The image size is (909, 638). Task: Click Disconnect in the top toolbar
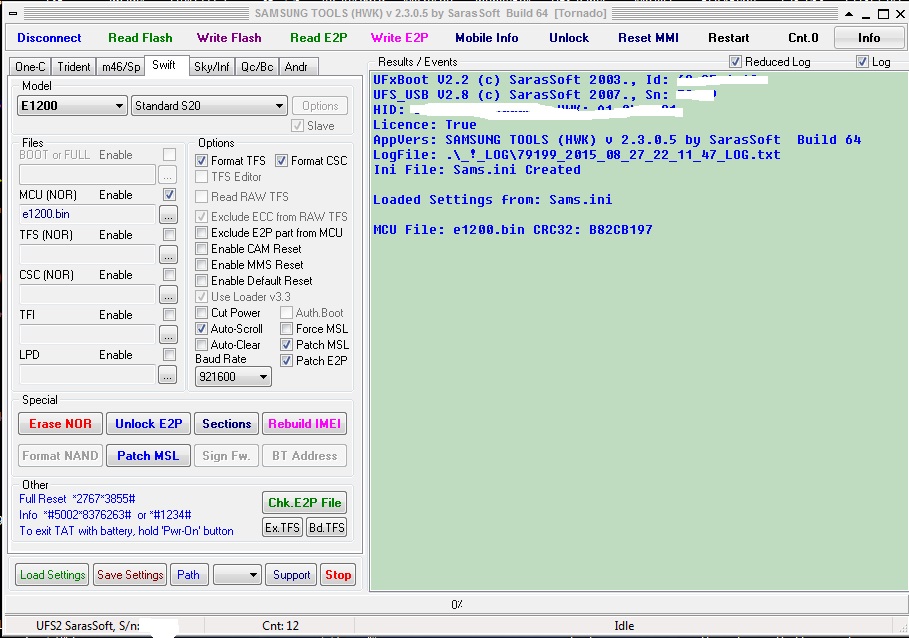pyautogui.click(x=49, y=38)
